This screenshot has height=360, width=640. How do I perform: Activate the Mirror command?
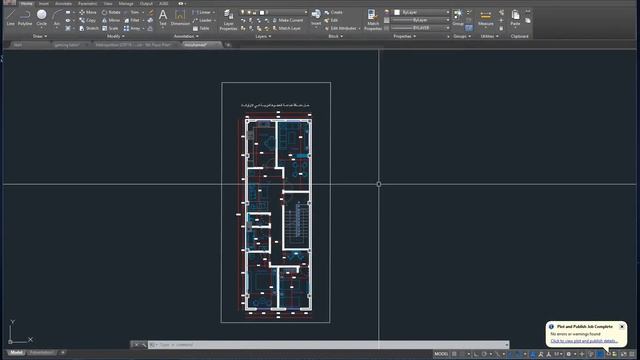click(x=111, y=20)
